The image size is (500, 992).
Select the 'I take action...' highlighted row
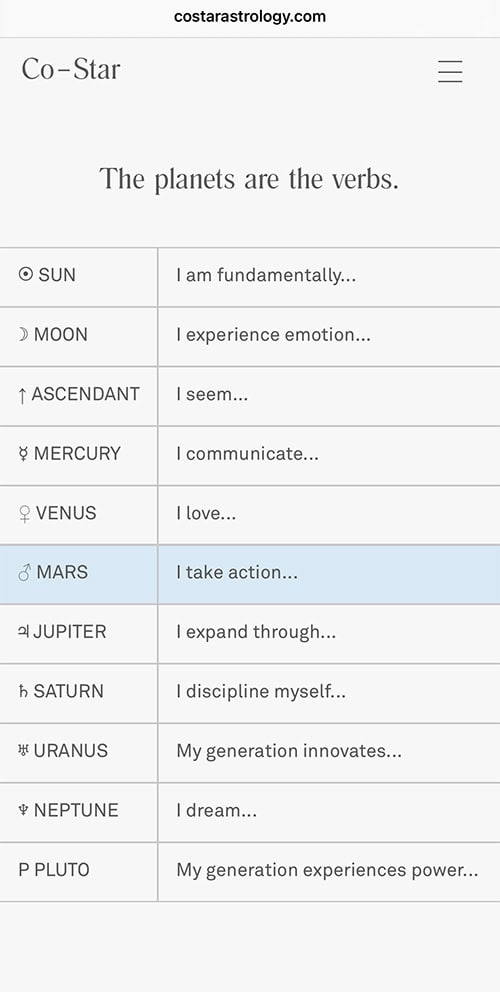click(x=250, y=574)
